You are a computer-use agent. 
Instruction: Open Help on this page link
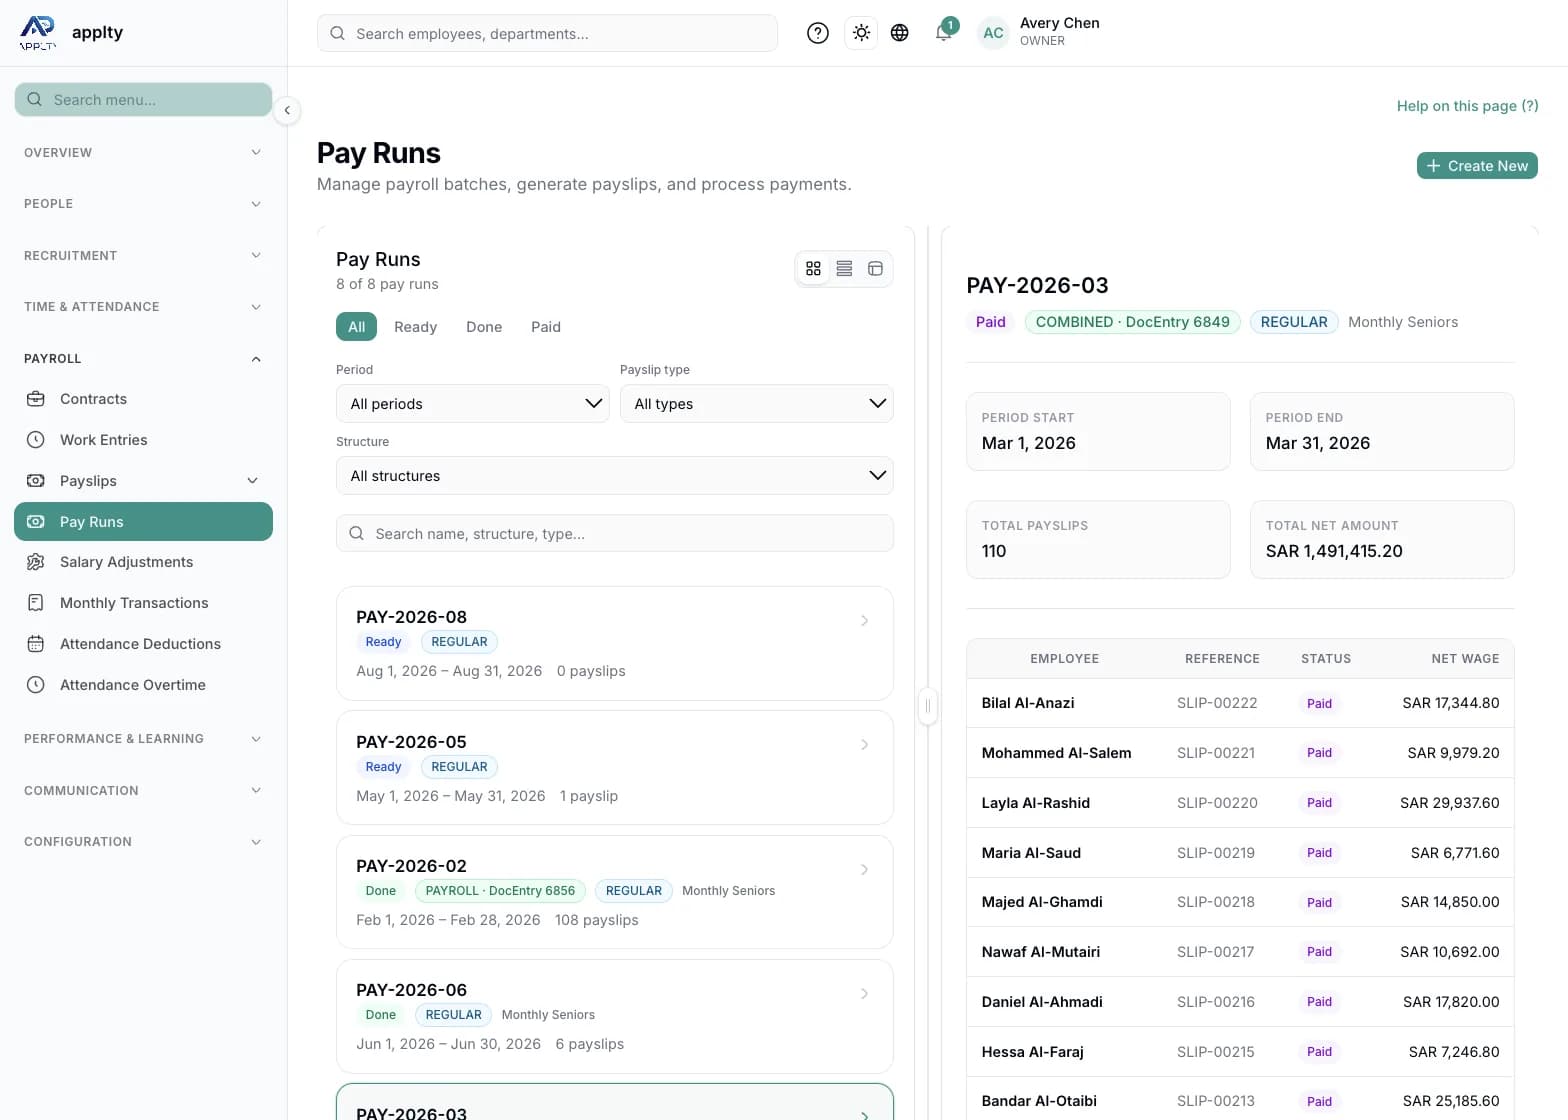pyautogui.click(x=1467, y=106)
